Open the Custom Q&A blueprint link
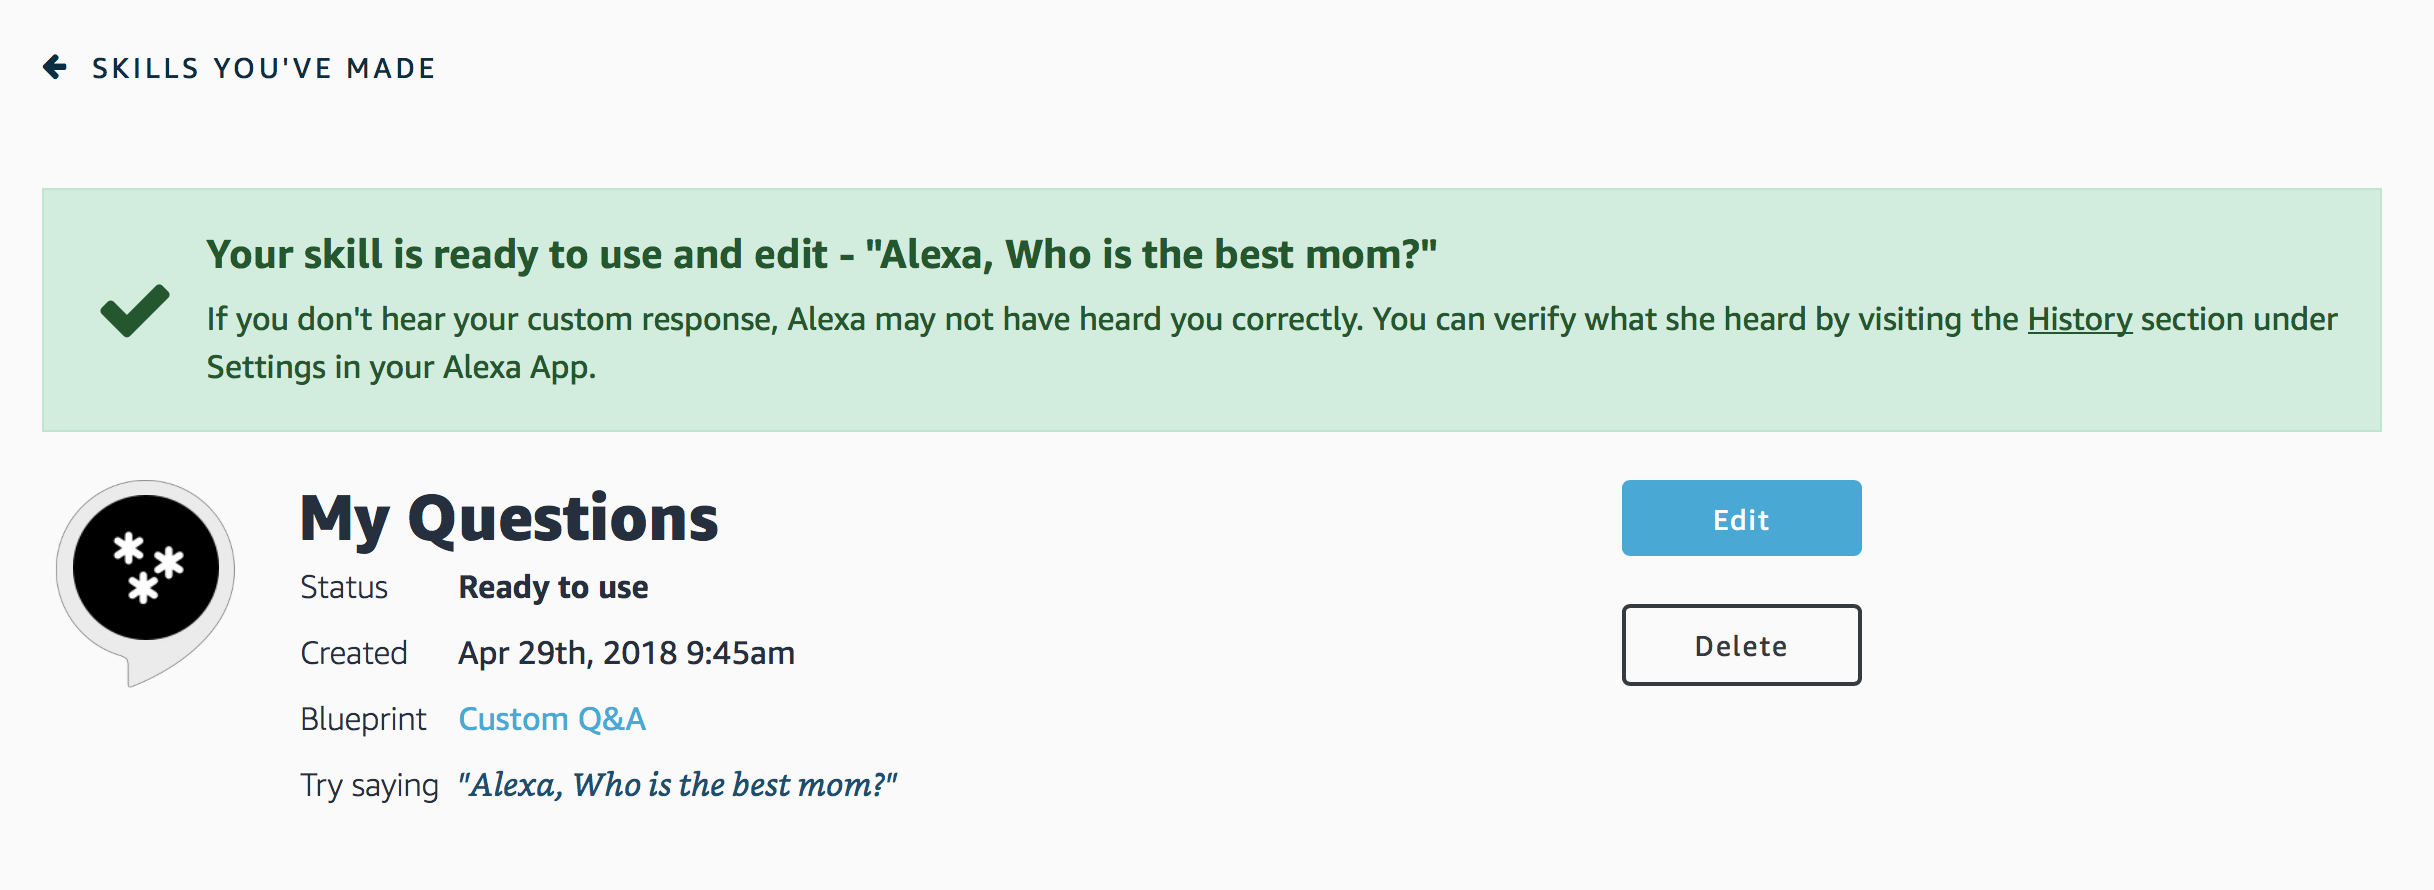Image resolution: width=2434 pixels, height=890 pixels. coord(552,719)
